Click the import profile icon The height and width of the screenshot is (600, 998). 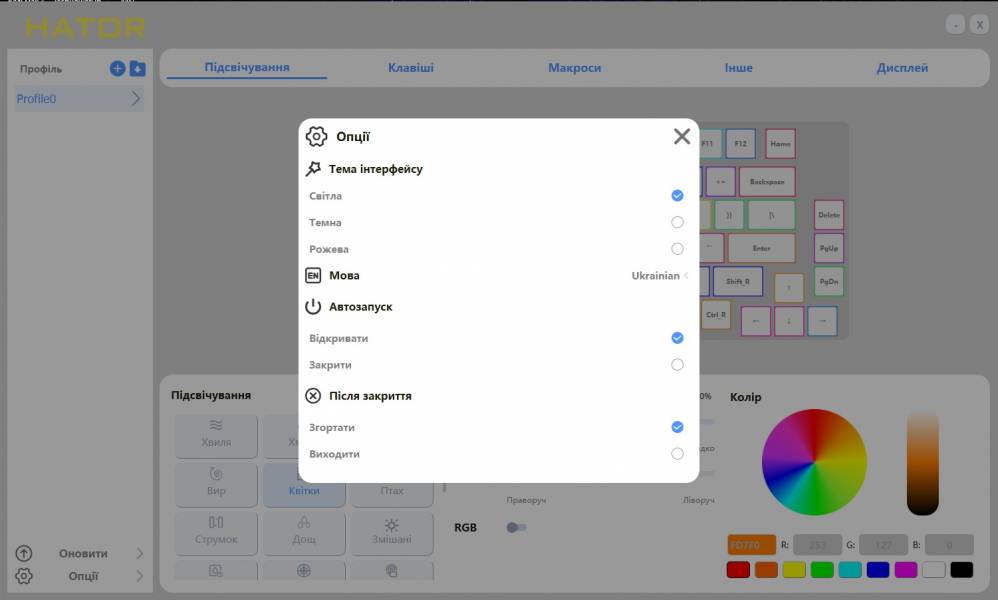point(137,69)
